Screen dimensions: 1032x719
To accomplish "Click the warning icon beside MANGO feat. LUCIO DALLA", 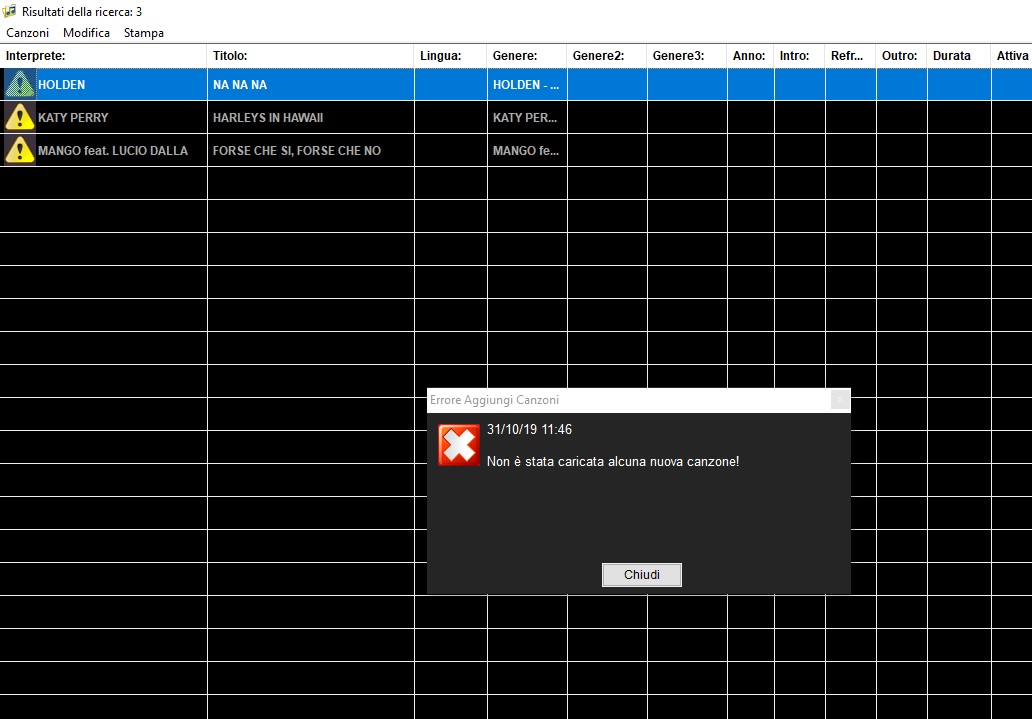I will coord(19,151).
